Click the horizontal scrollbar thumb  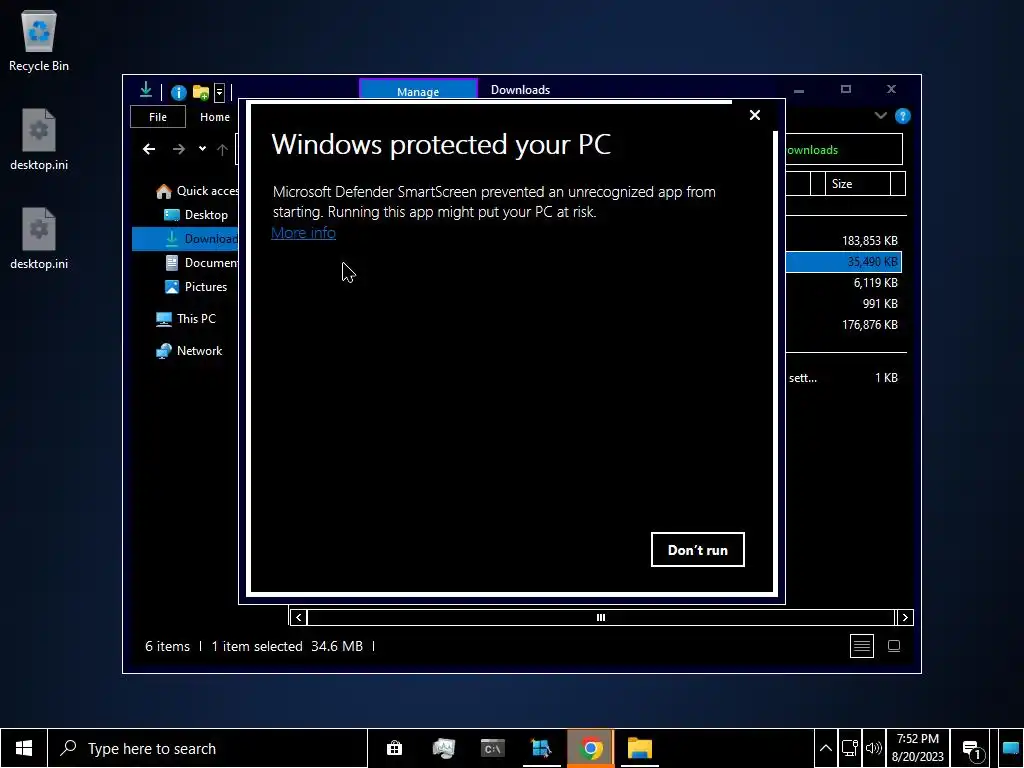(x=601, y=617)
